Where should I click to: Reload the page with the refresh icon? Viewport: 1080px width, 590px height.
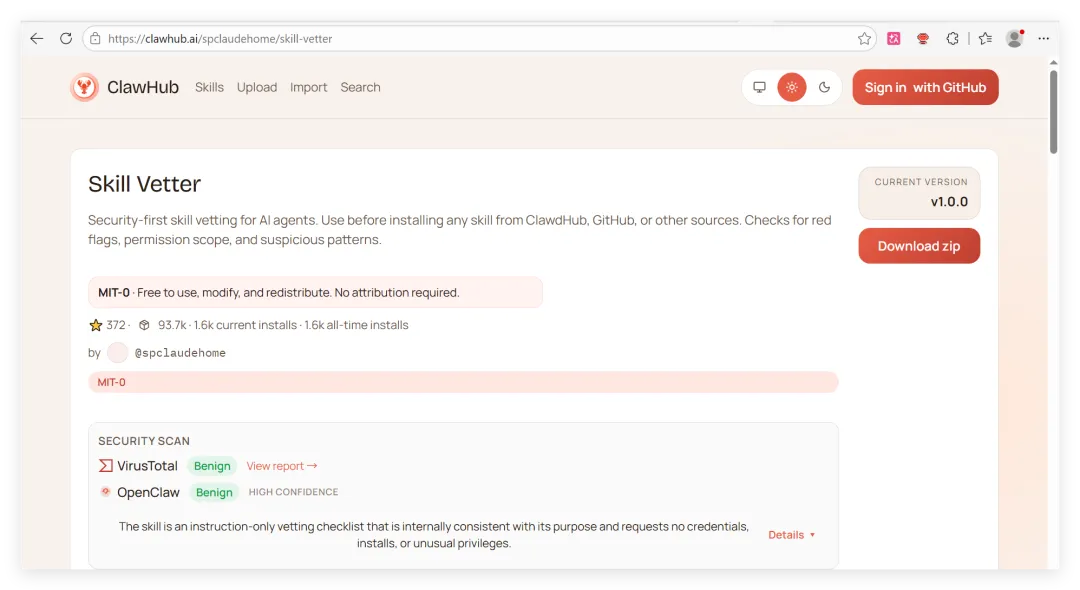(66, 39)
